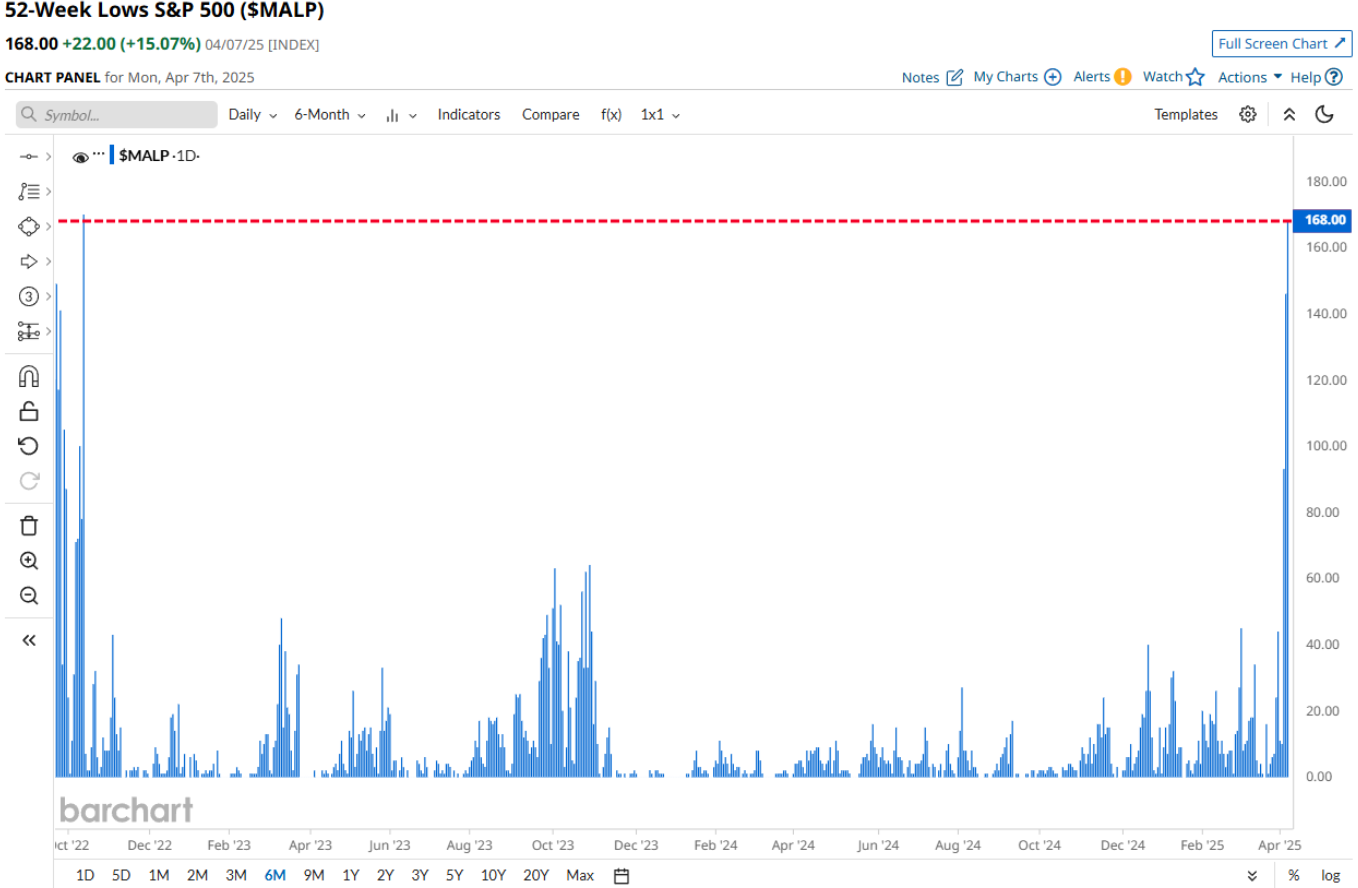1358x888 pixels.
Task: Open the Elliott wave numbering tool
Action: point(29,296)
